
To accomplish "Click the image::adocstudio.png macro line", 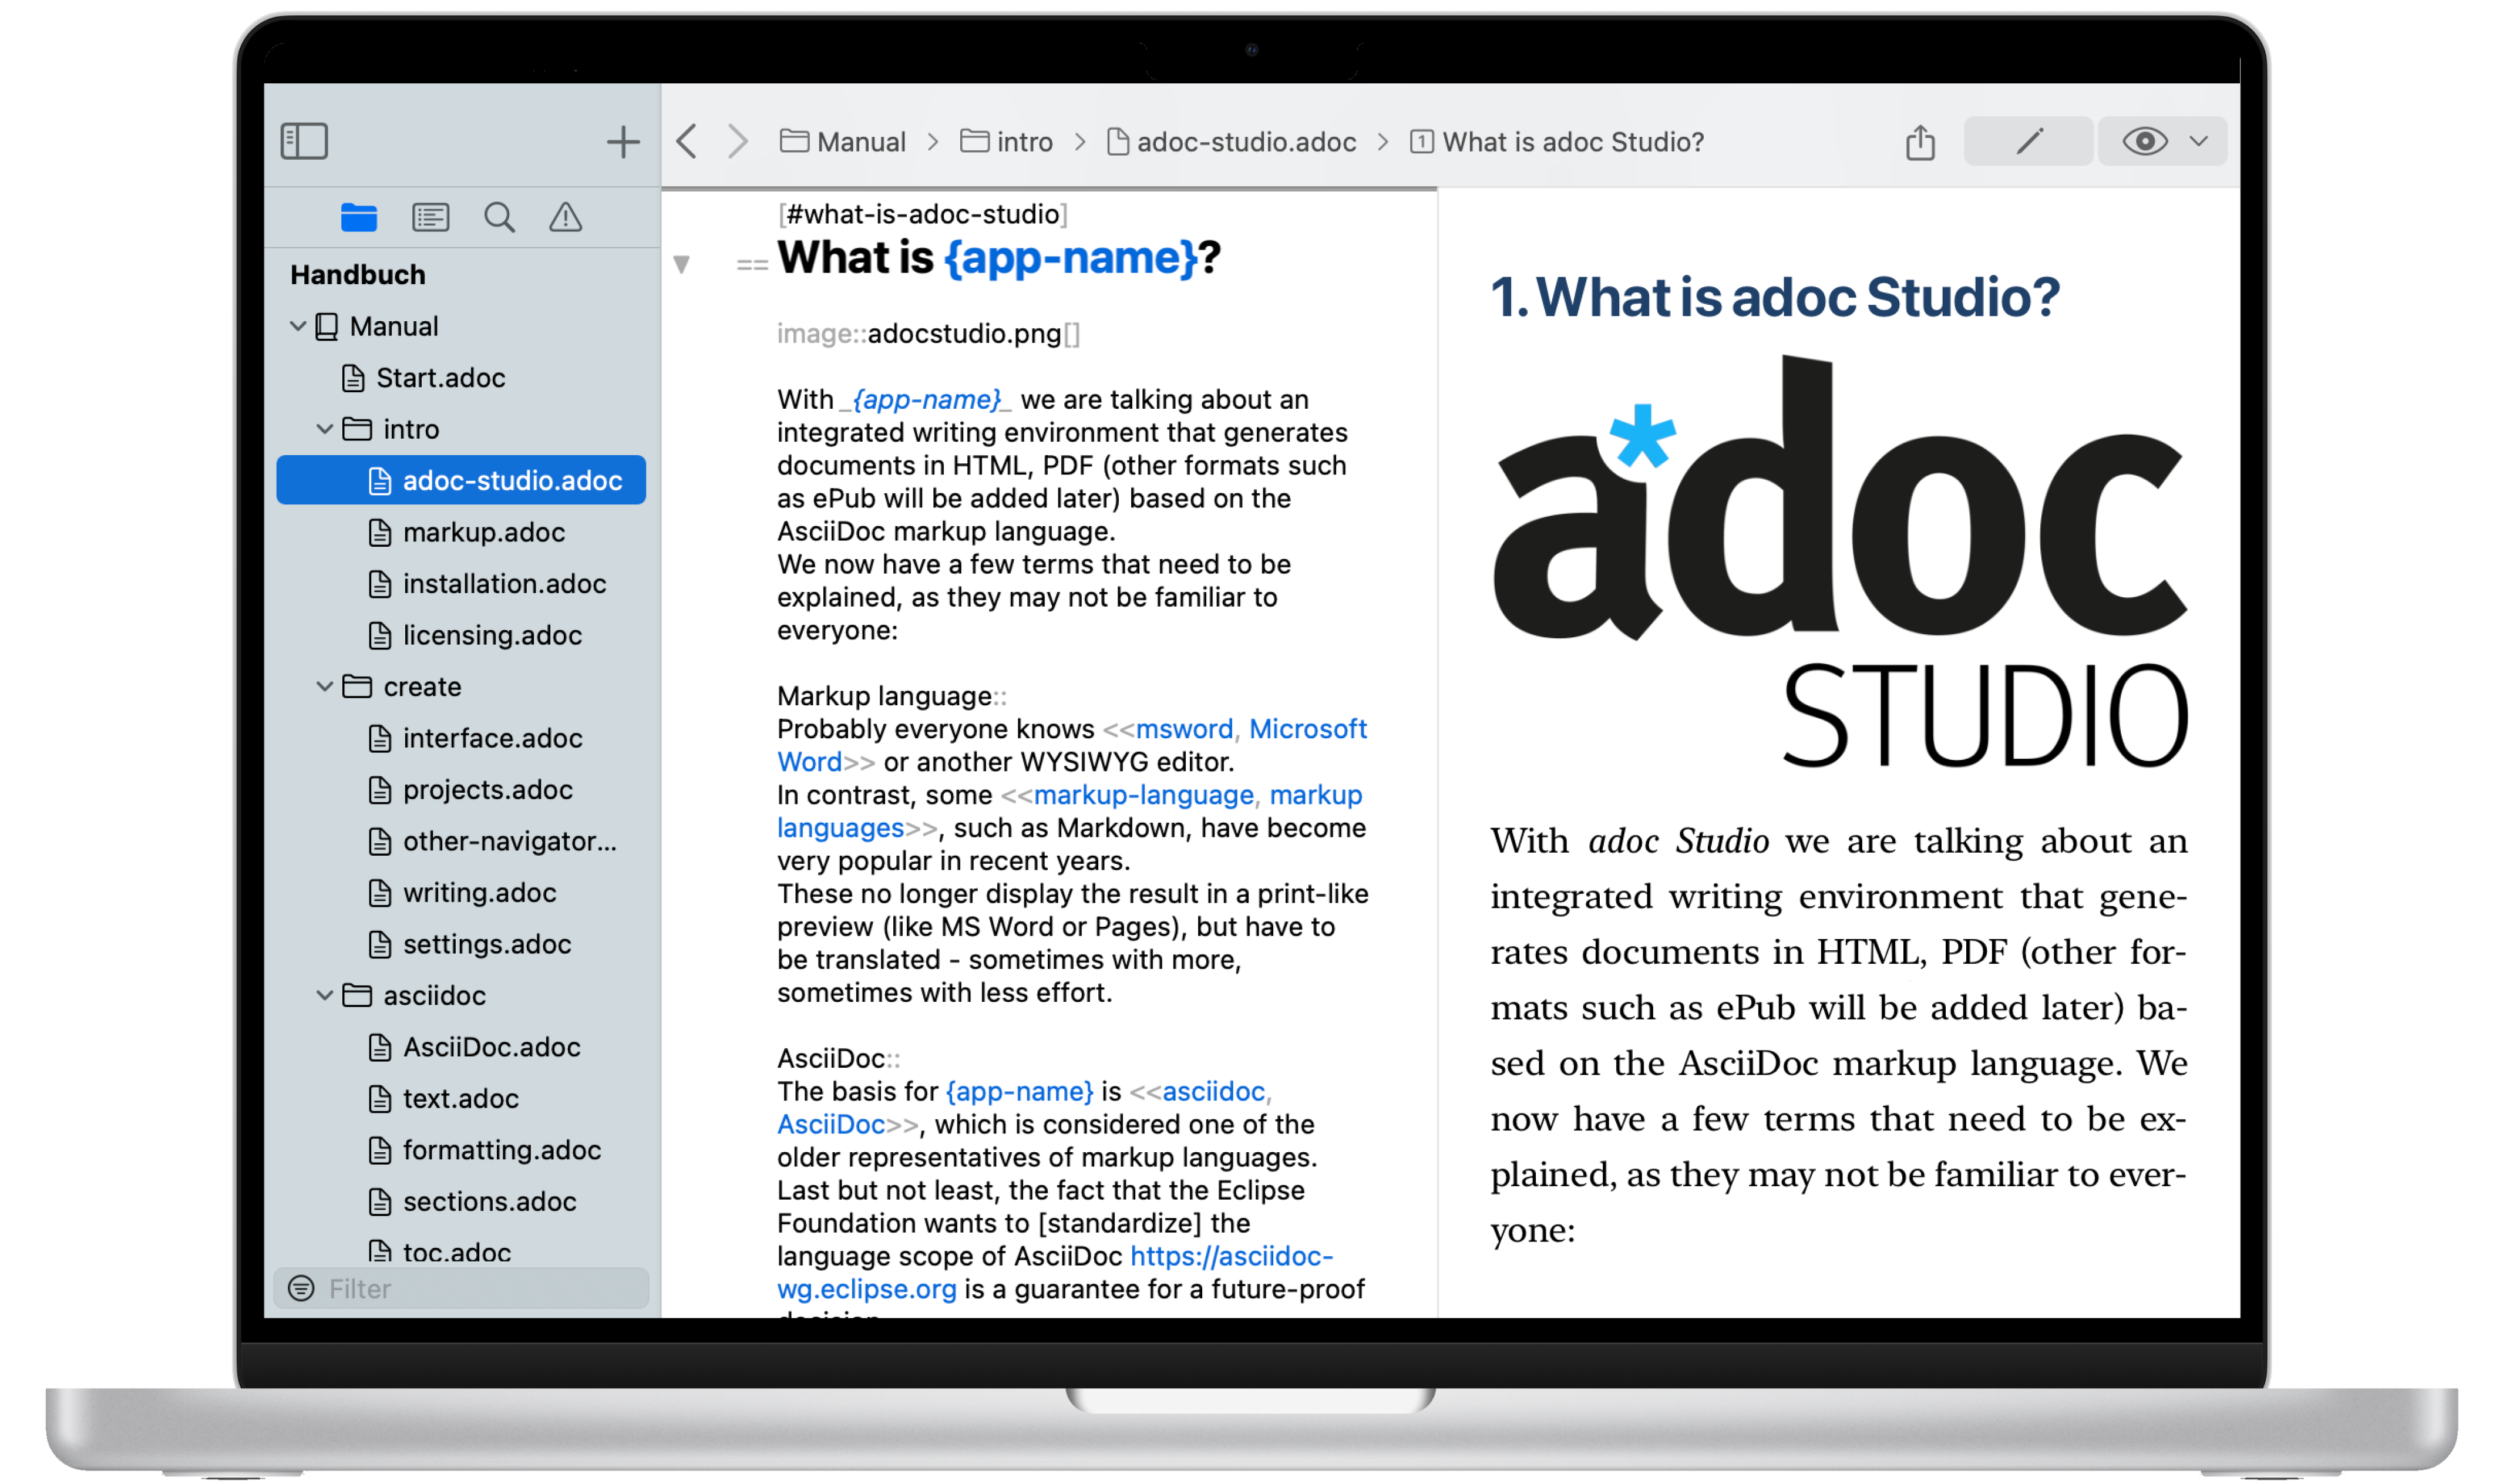I will click(928, 333).
